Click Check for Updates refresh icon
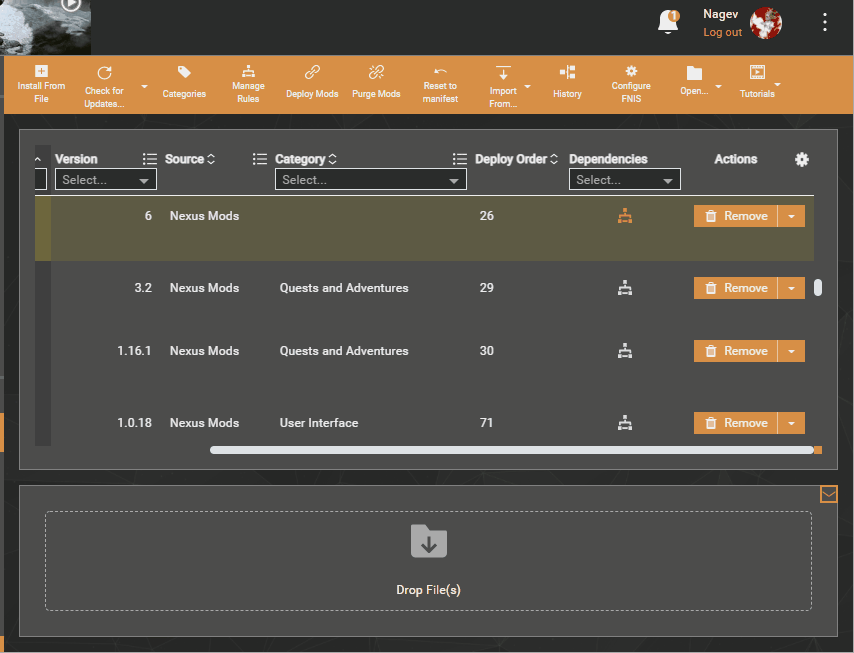Screen dimensions: 854x653 pyautogui.click(x=104, y=73)
